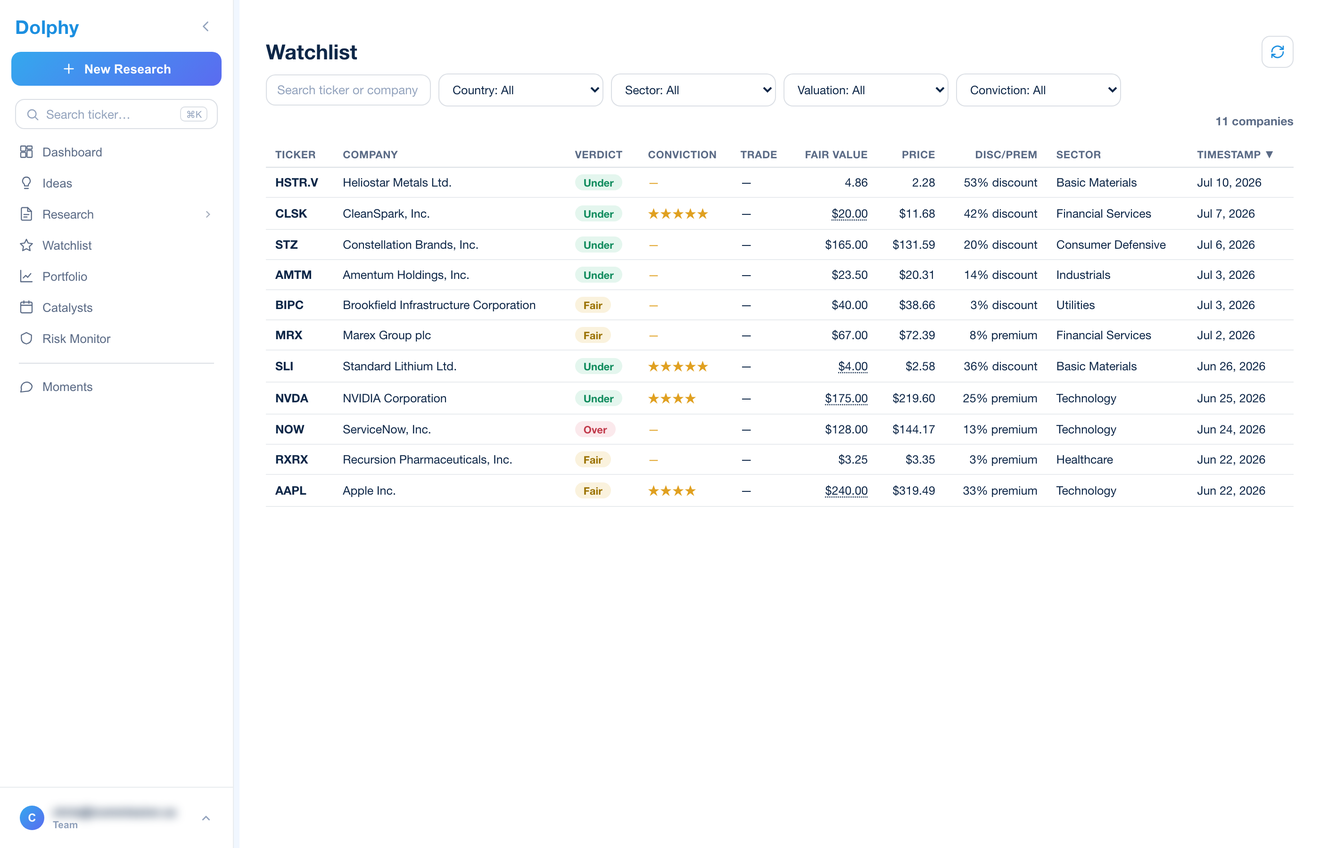Expand the Research submenu chevron
Viewport: 1320px width, 848px height.
(x=208, y=214)
